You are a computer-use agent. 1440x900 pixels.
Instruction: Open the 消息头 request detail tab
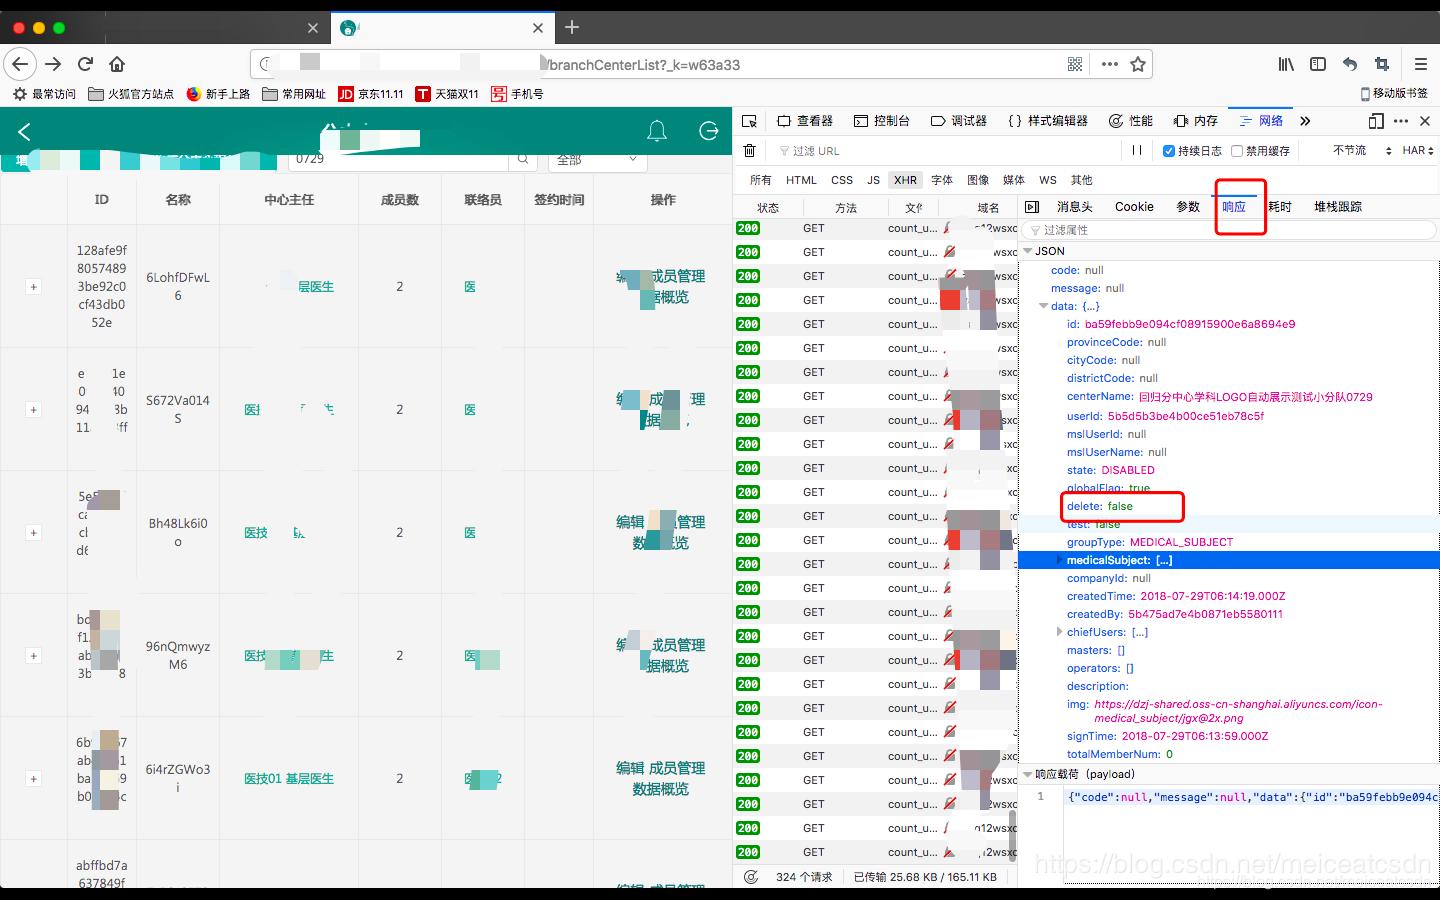coord(1075,207)
